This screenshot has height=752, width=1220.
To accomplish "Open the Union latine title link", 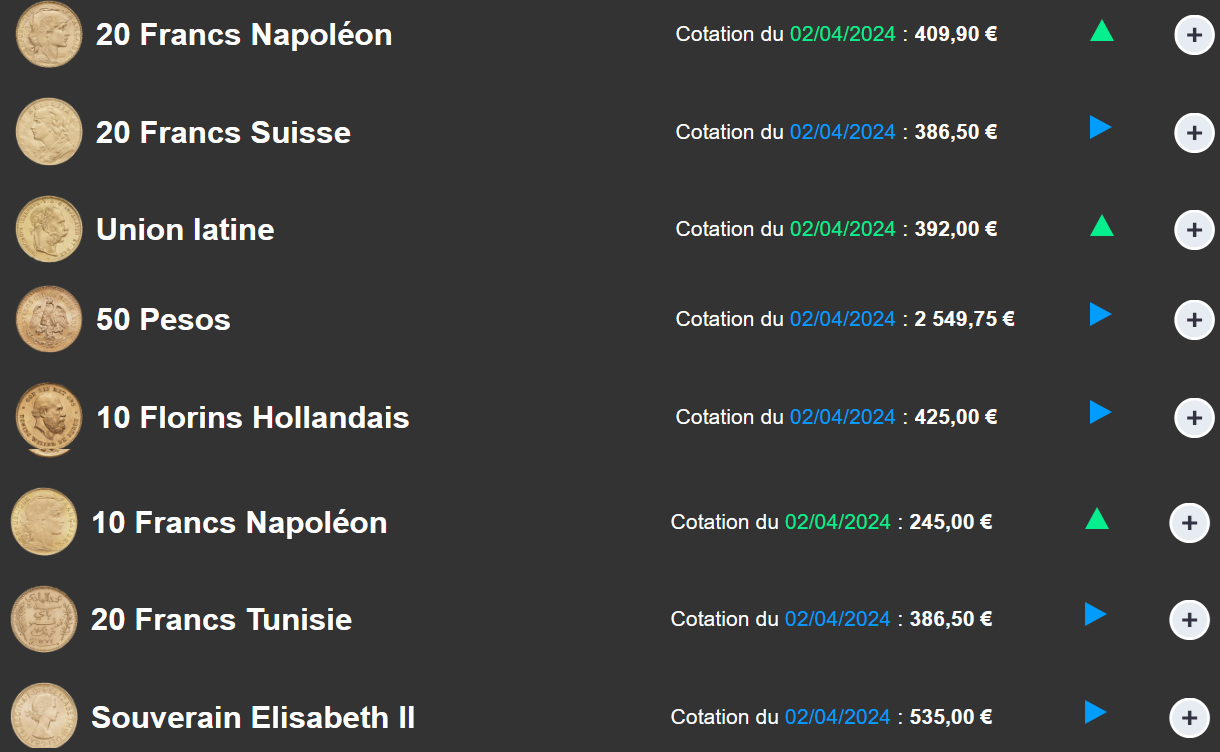I will [185, 230].
